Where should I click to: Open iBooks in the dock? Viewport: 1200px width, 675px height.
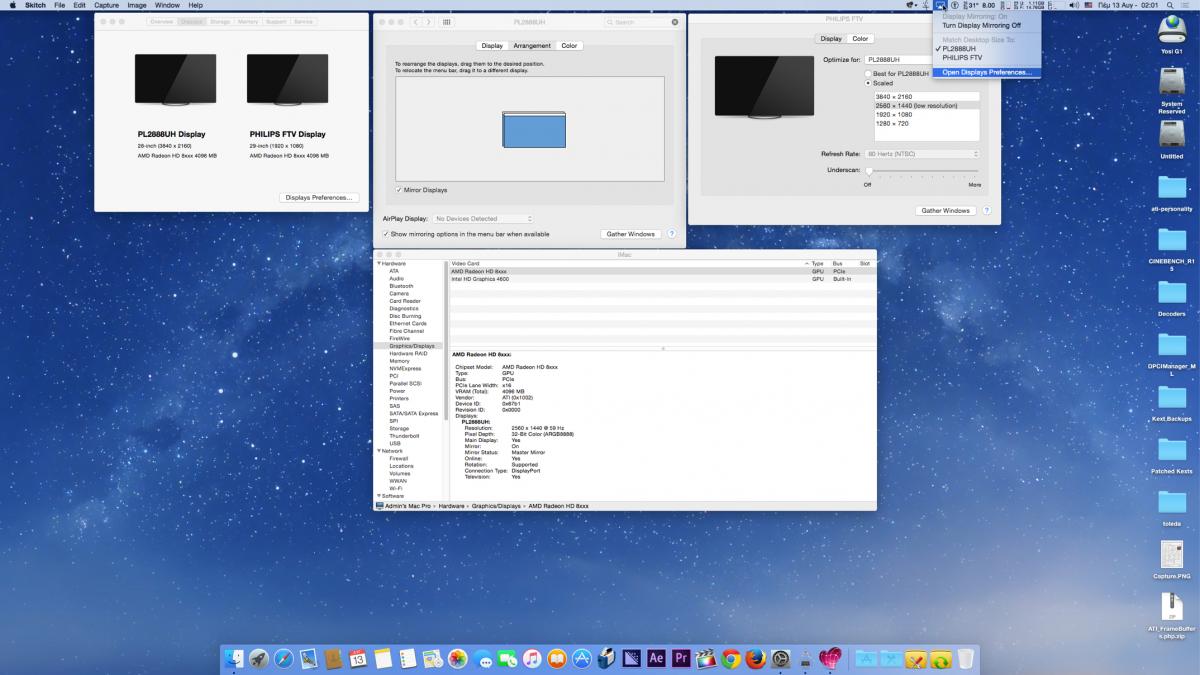tap(557, 659)
